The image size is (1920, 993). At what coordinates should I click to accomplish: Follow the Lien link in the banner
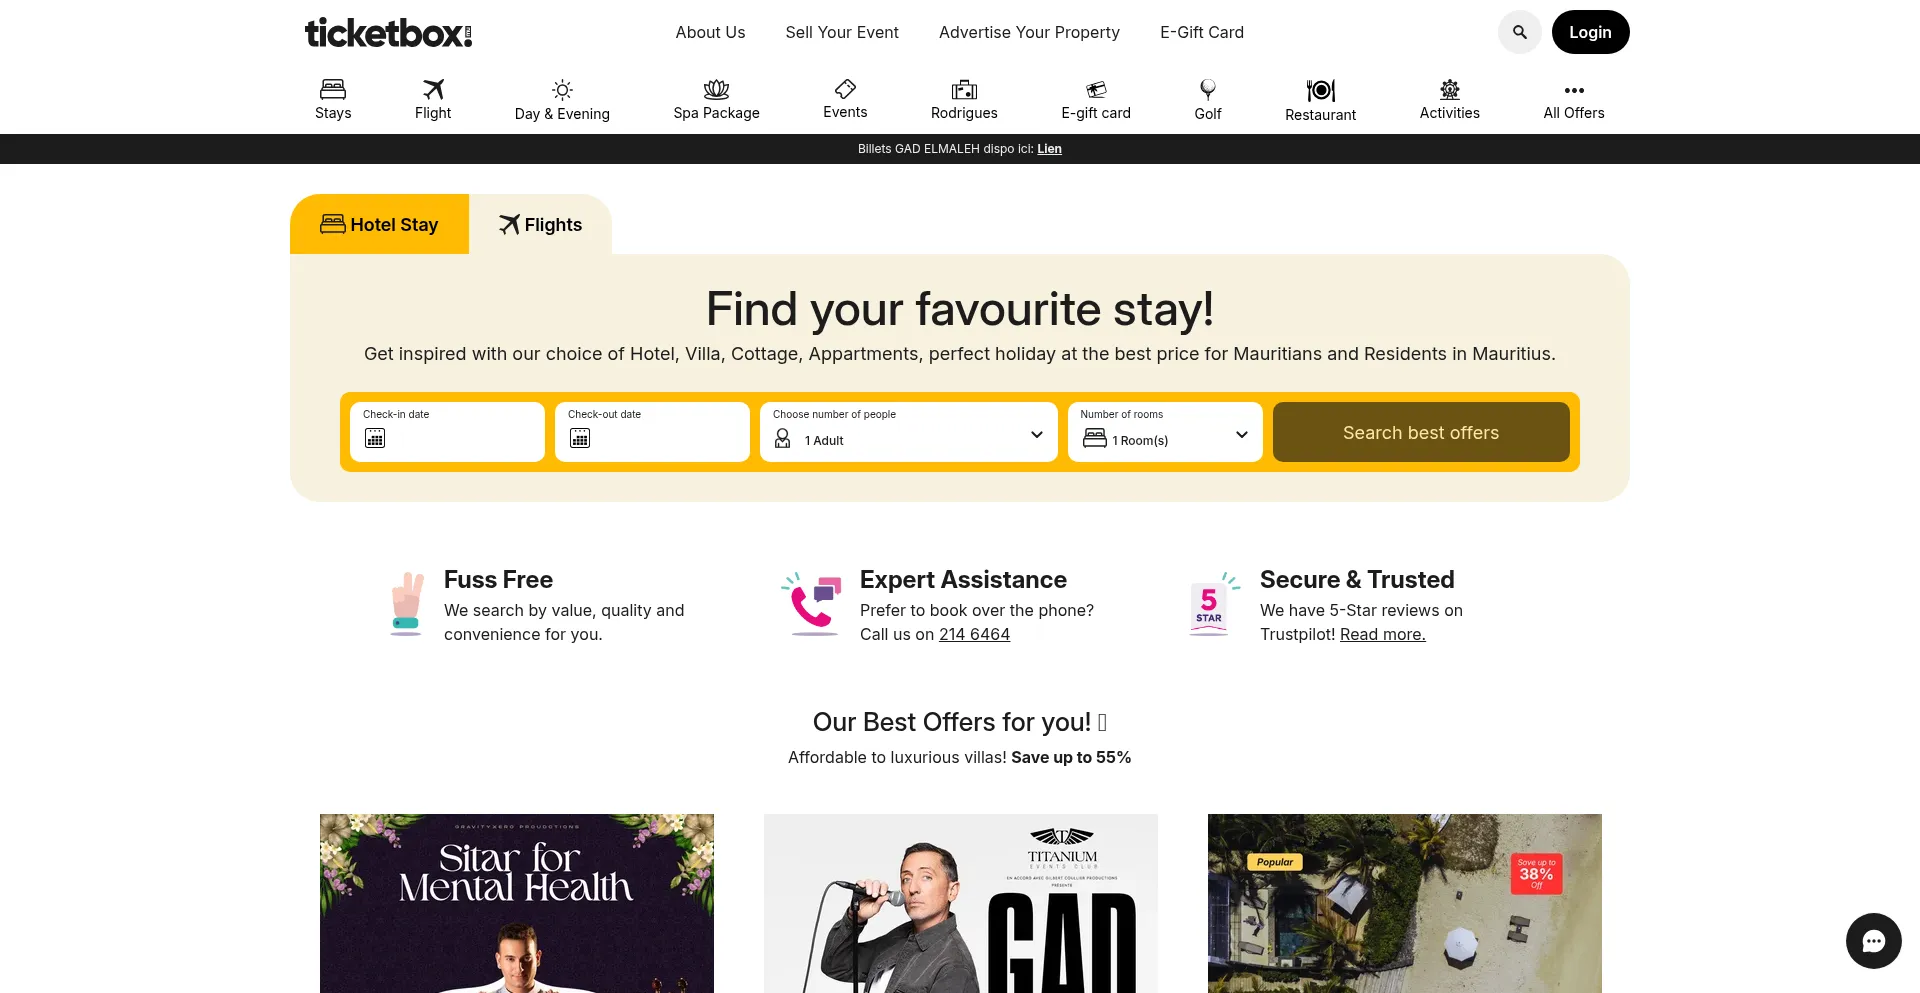[1049, 149]
